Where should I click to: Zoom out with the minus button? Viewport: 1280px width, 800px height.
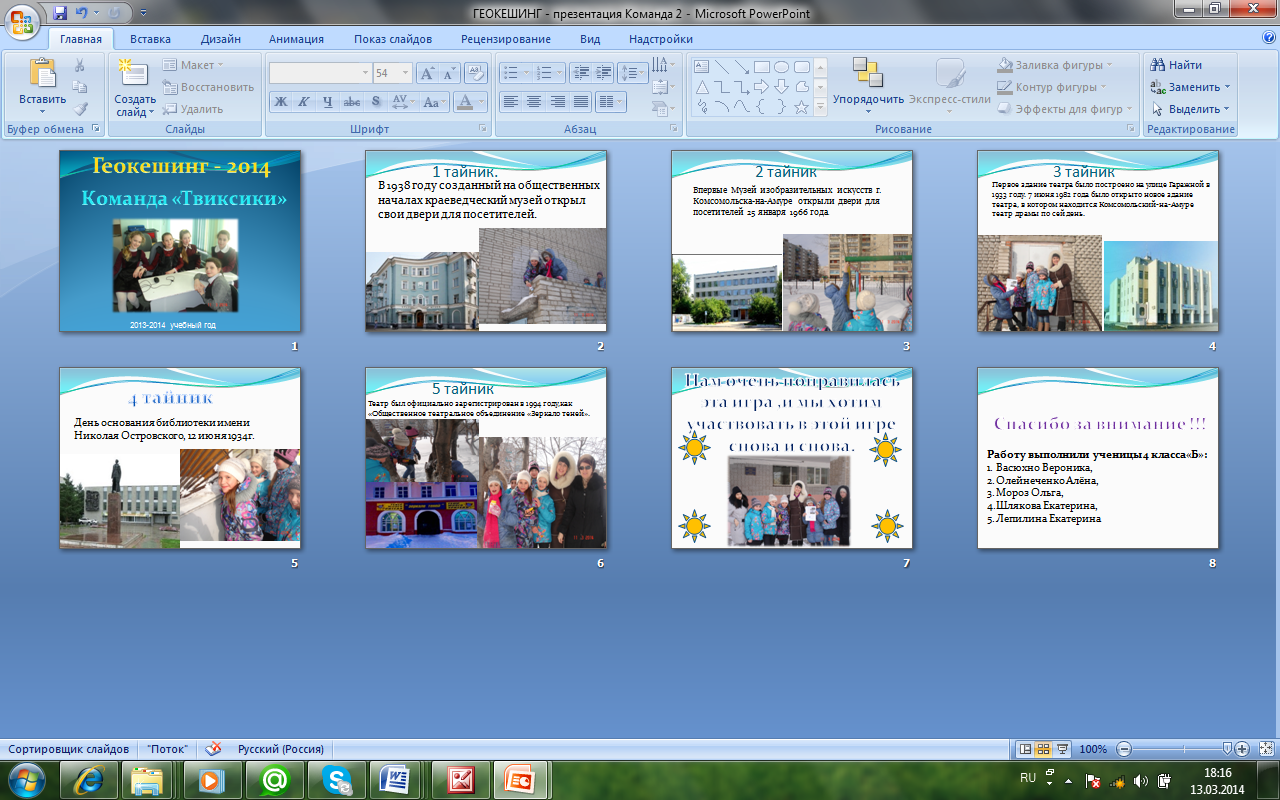pyautogui.click(x=1123, y=749)
